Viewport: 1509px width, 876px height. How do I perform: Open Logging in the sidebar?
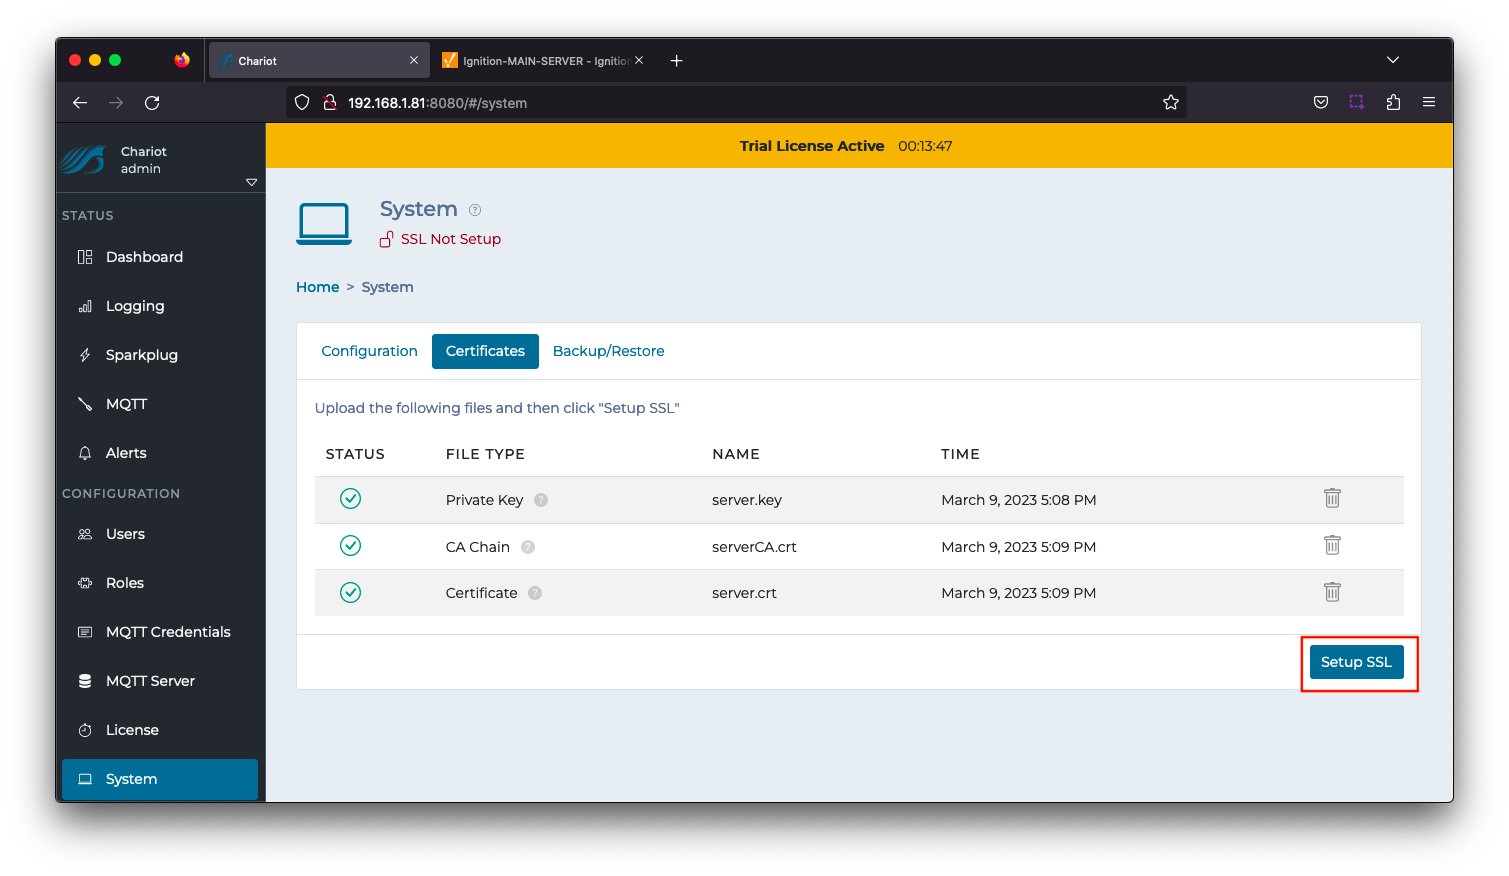160,306
